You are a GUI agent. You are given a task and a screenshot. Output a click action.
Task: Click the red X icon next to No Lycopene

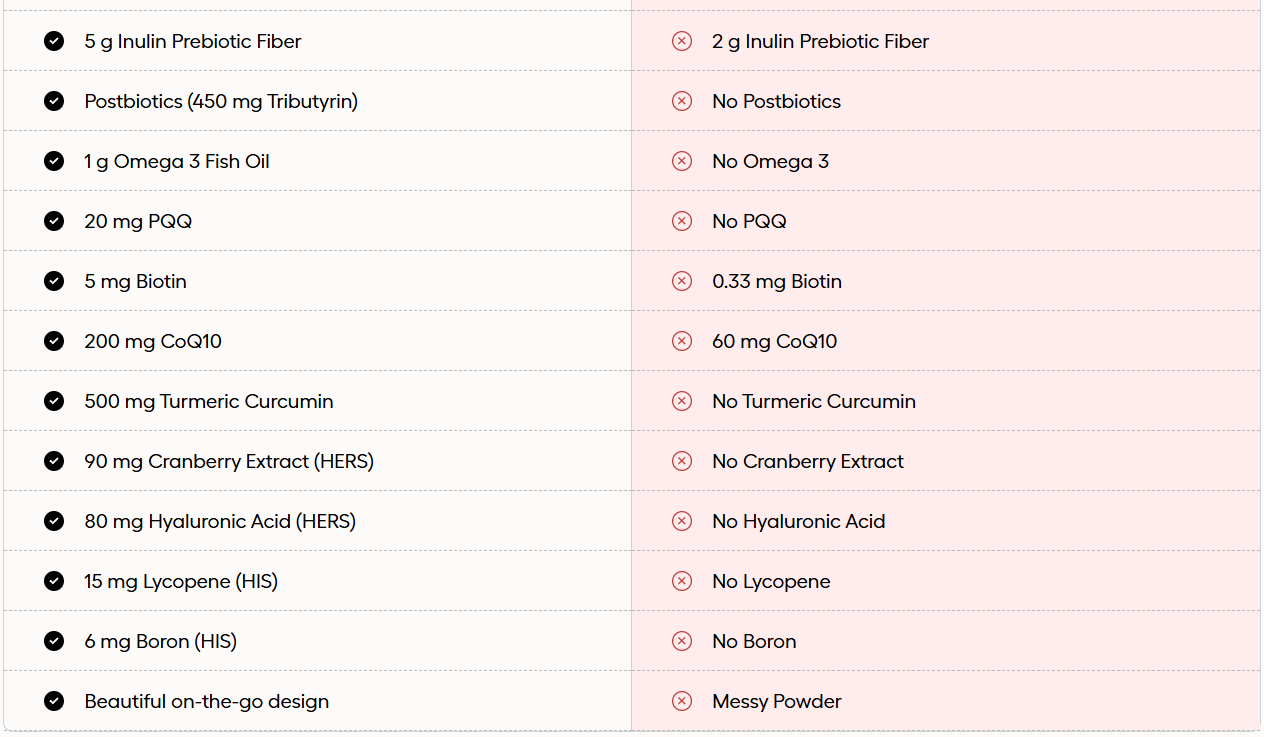click(682, 581)
